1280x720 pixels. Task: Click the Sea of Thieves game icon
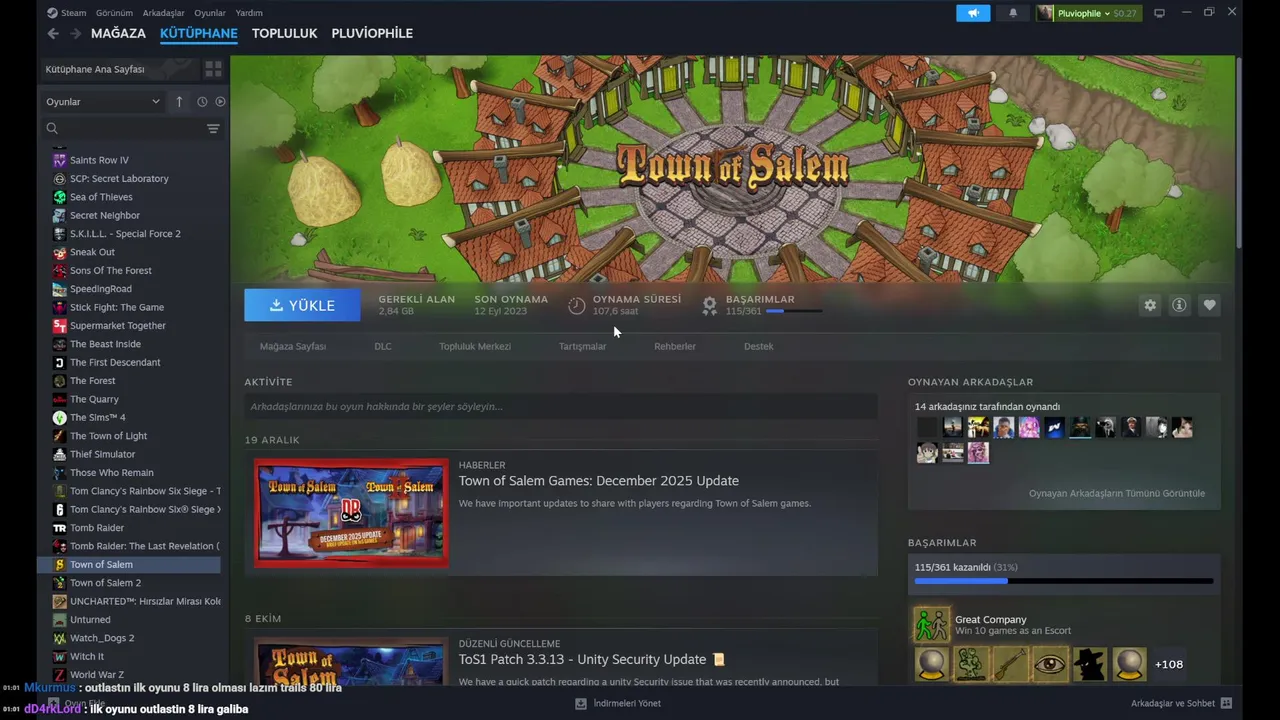(x=59, y=197)
